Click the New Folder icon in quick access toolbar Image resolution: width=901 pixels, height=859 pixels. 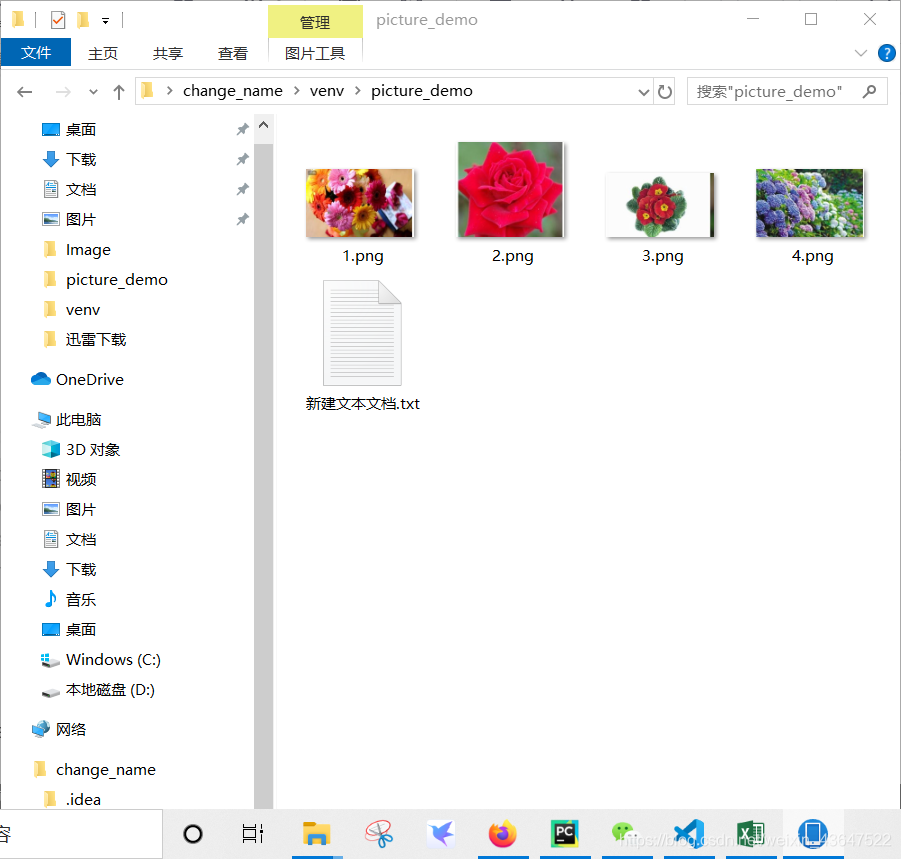[x=83, y=21]
